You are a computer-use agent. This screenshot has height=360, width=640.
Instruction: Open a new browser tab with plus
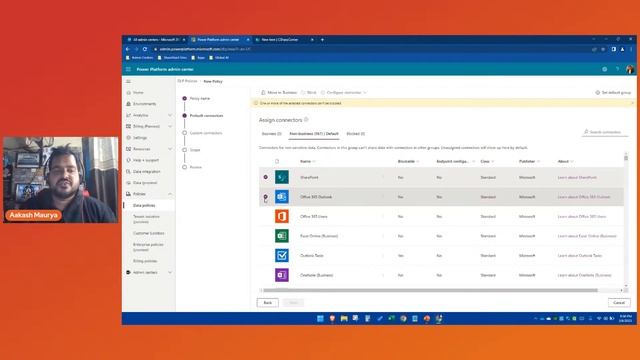(x=322, y=40)
